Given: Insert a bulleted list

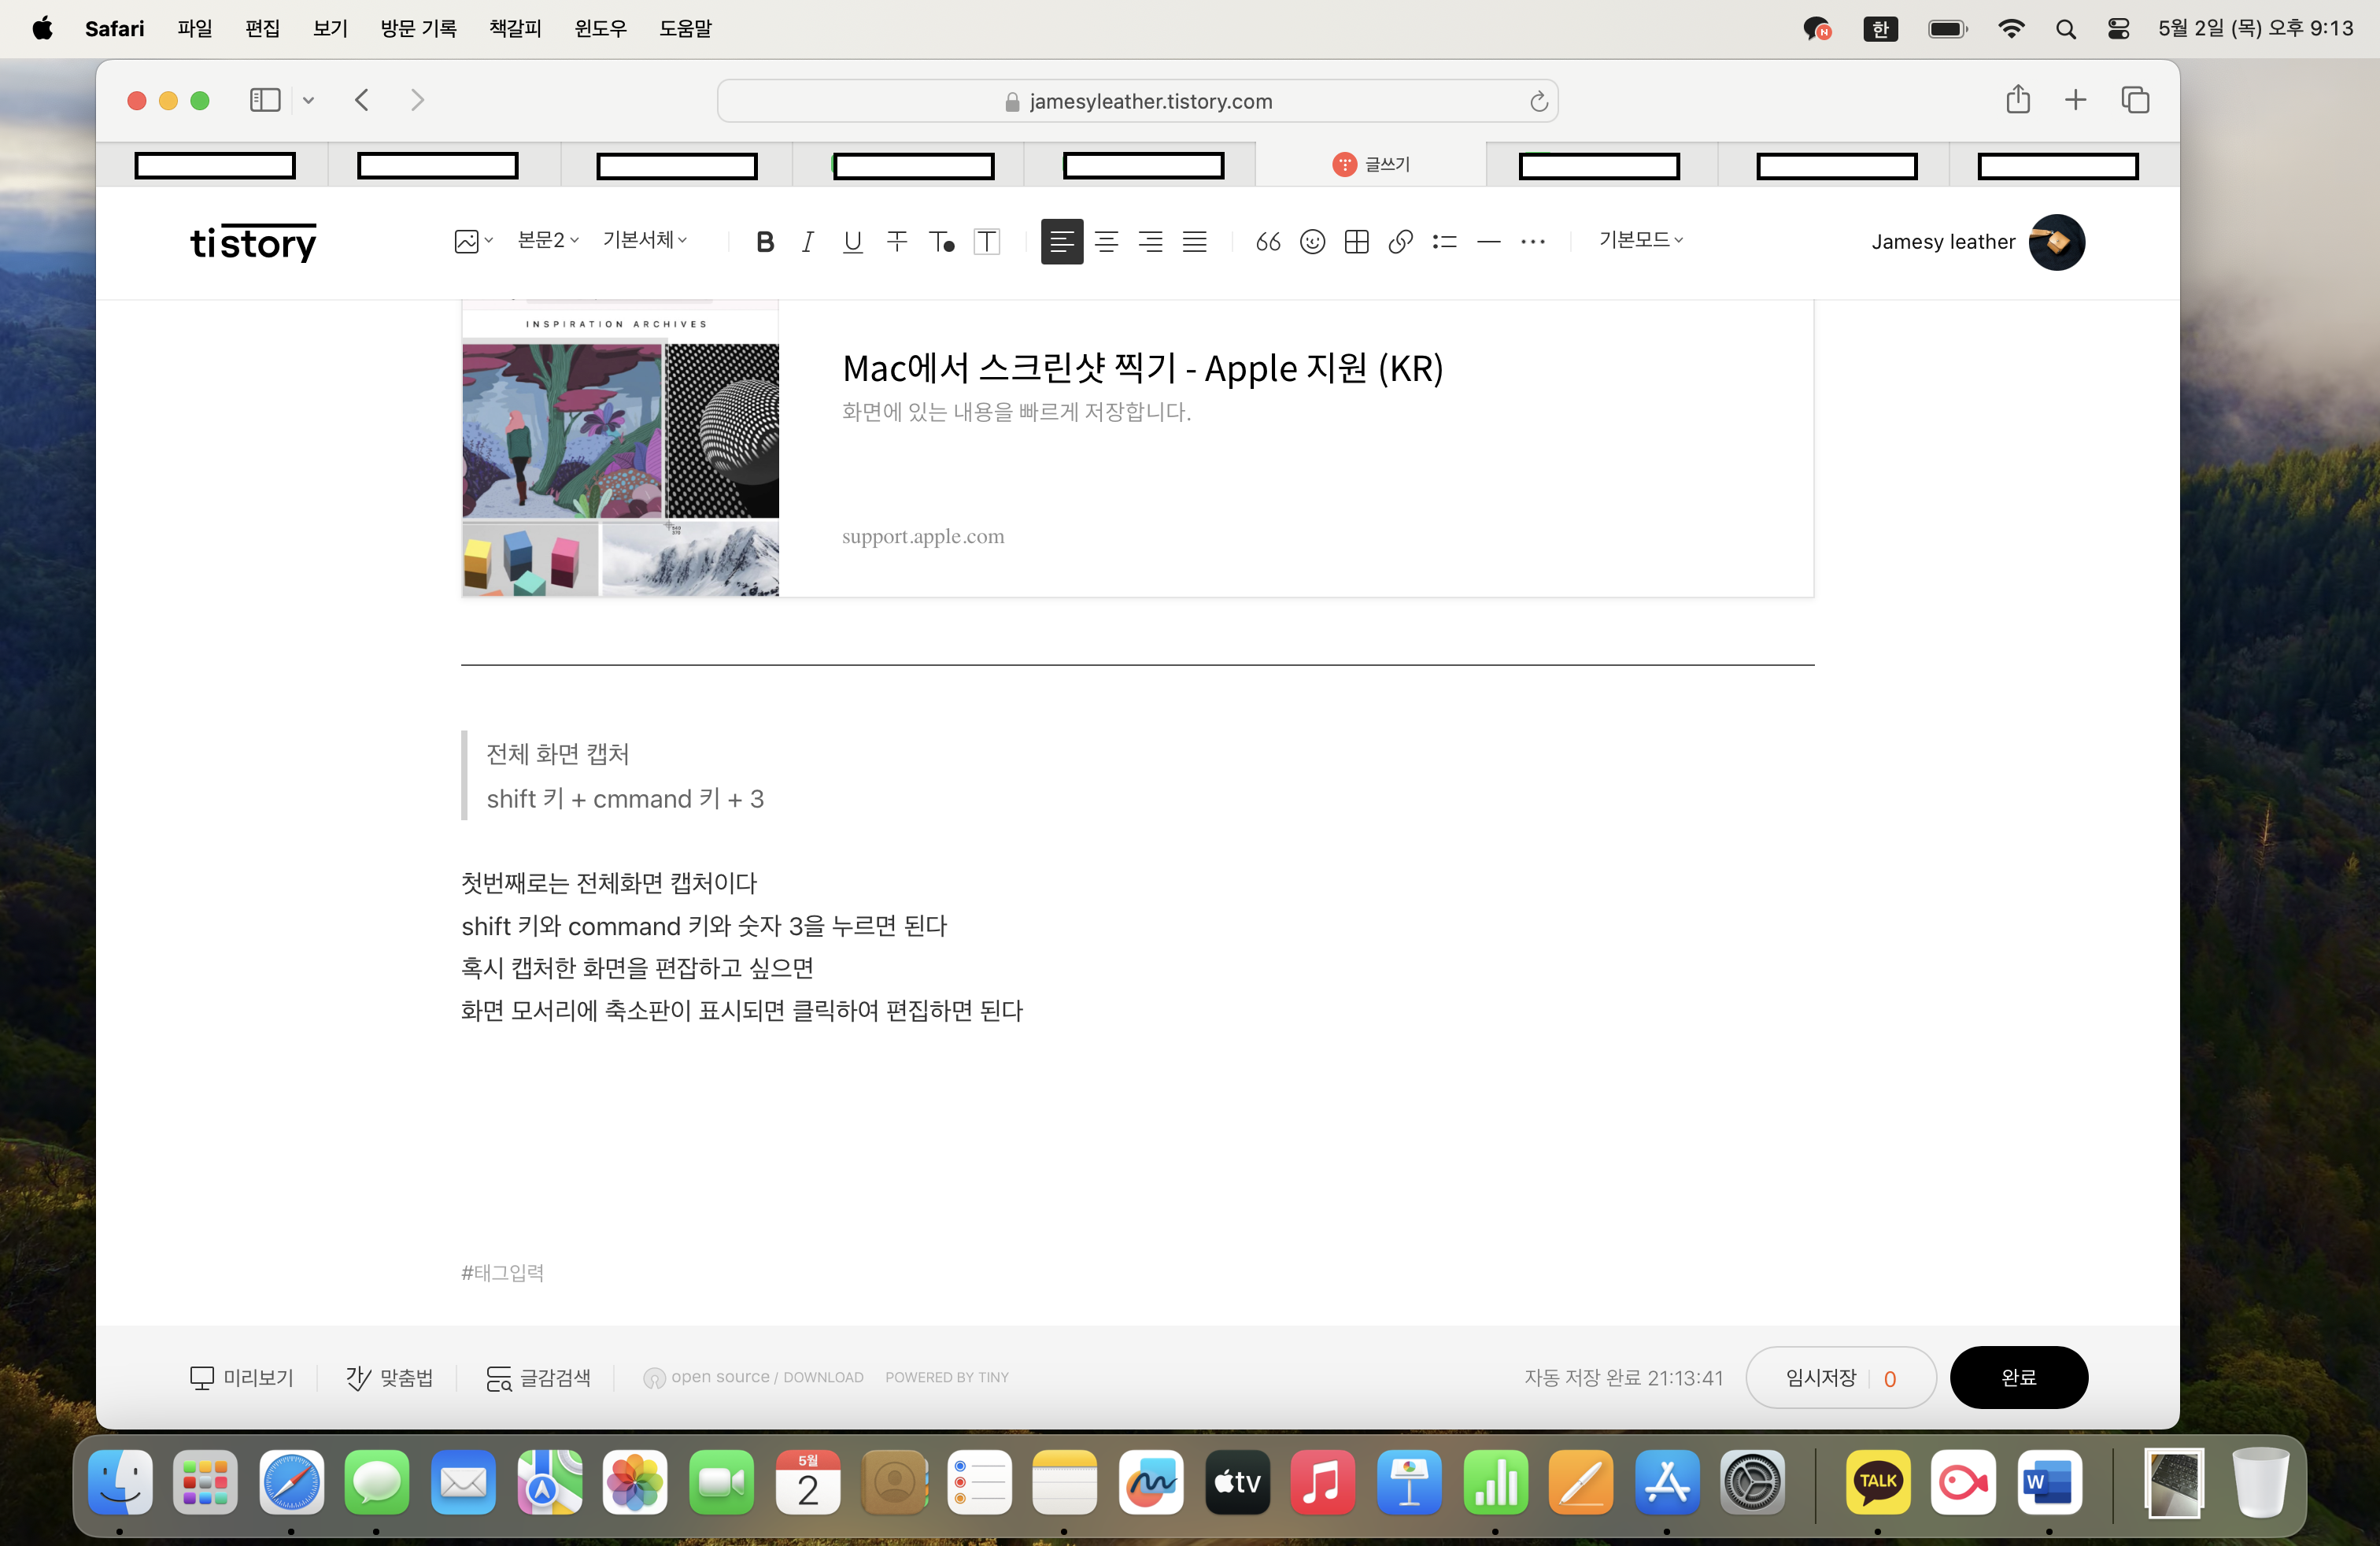Looking at the screenshot, I should click(1444, 242).
